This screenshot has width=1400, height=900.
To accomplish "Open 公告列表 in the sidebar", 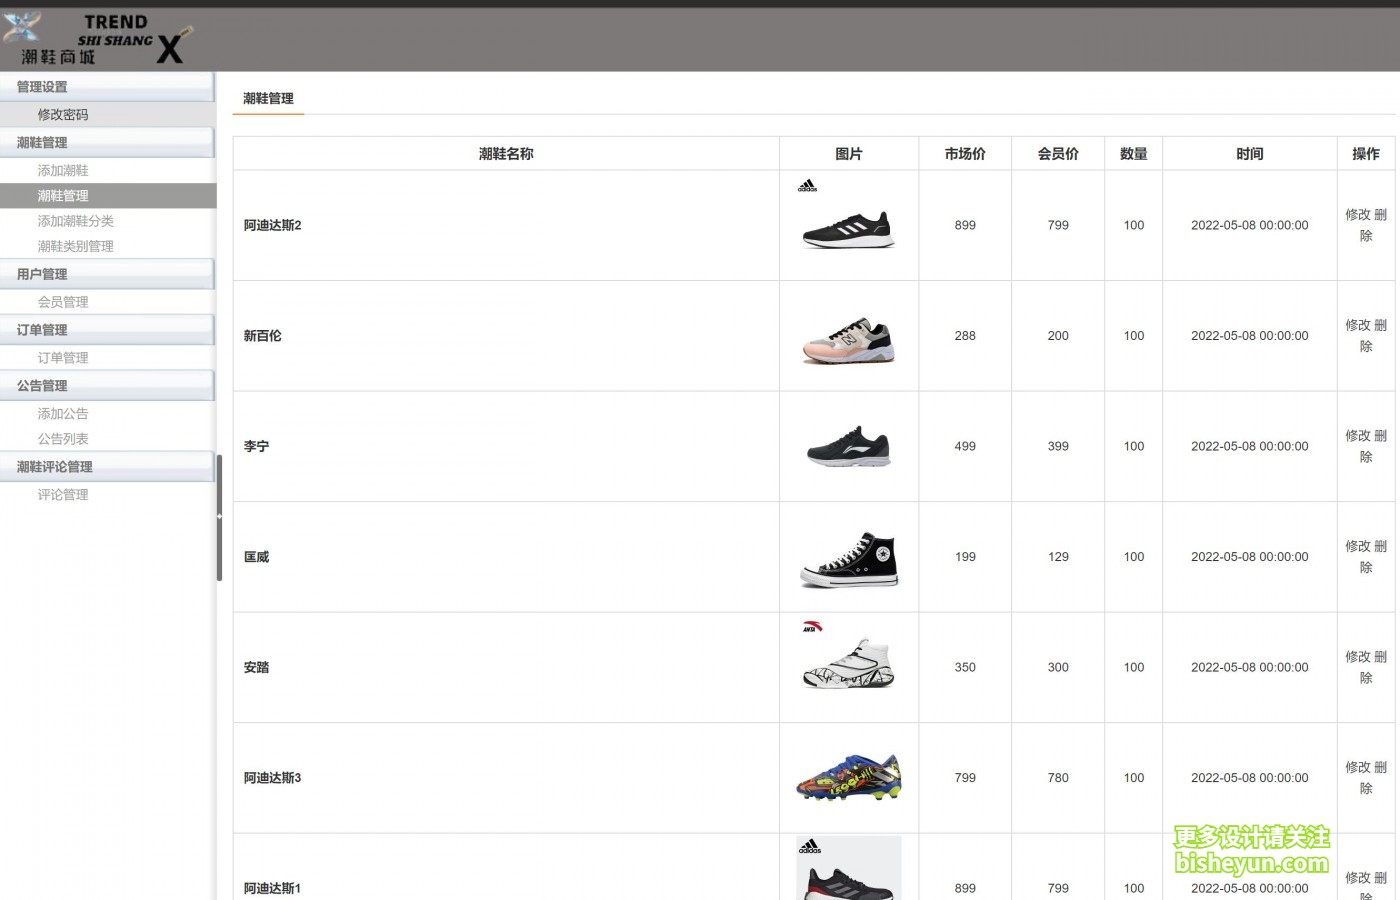I will coord(63,439).
